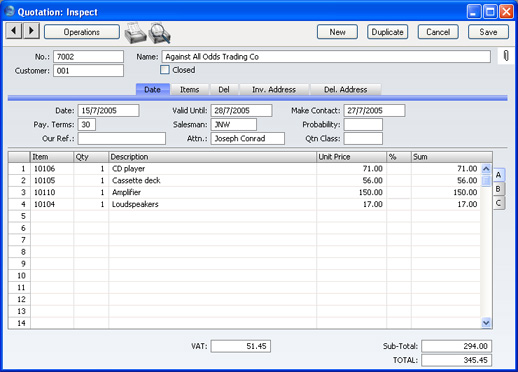
Task: Duplicate this quotation
Action: [387, 32]
